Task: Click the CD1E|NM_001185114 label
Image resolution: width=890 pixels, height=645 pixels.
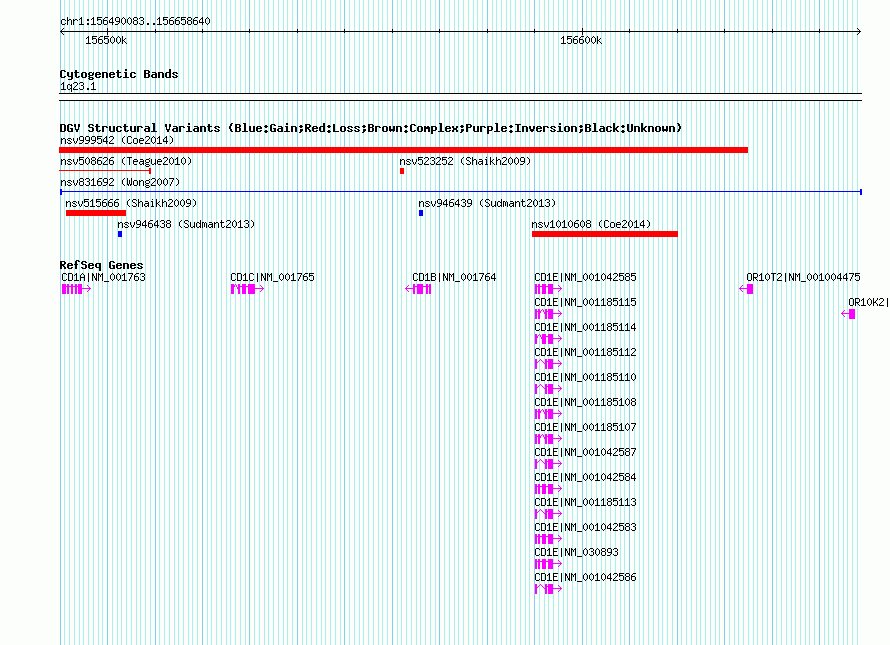Action: (585, 327)
